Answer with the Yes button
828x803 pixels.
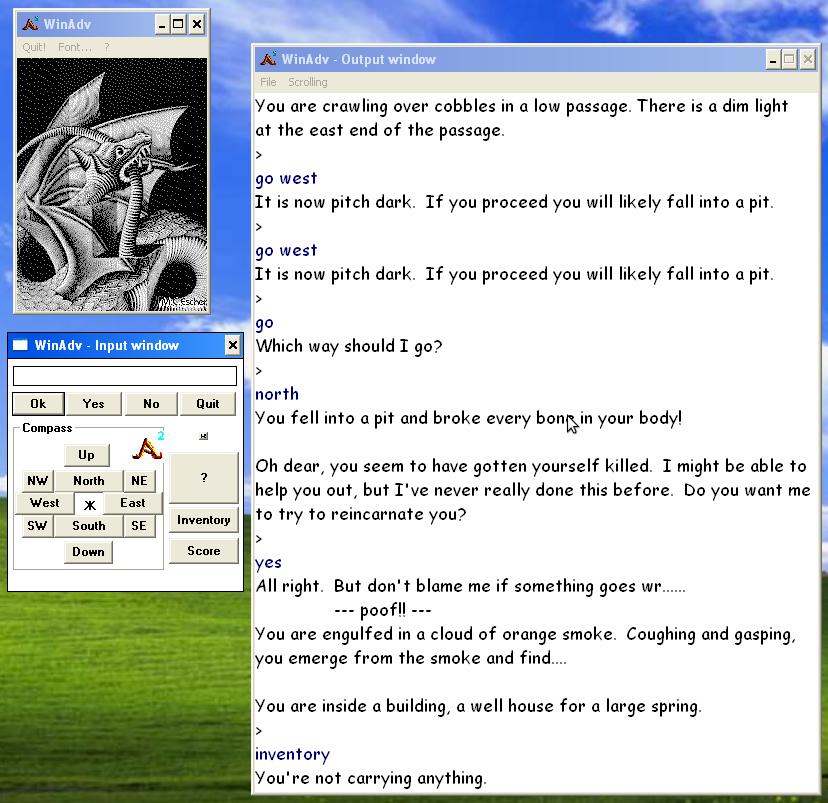coord(93,404)
